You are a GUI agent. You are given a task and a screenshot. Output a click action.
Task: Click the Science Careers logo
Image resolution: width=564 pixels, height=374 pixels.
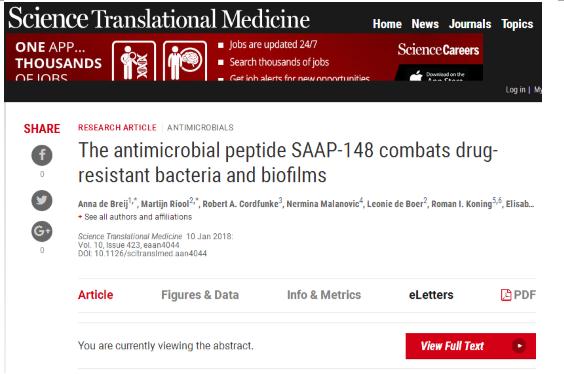(438, 50)
